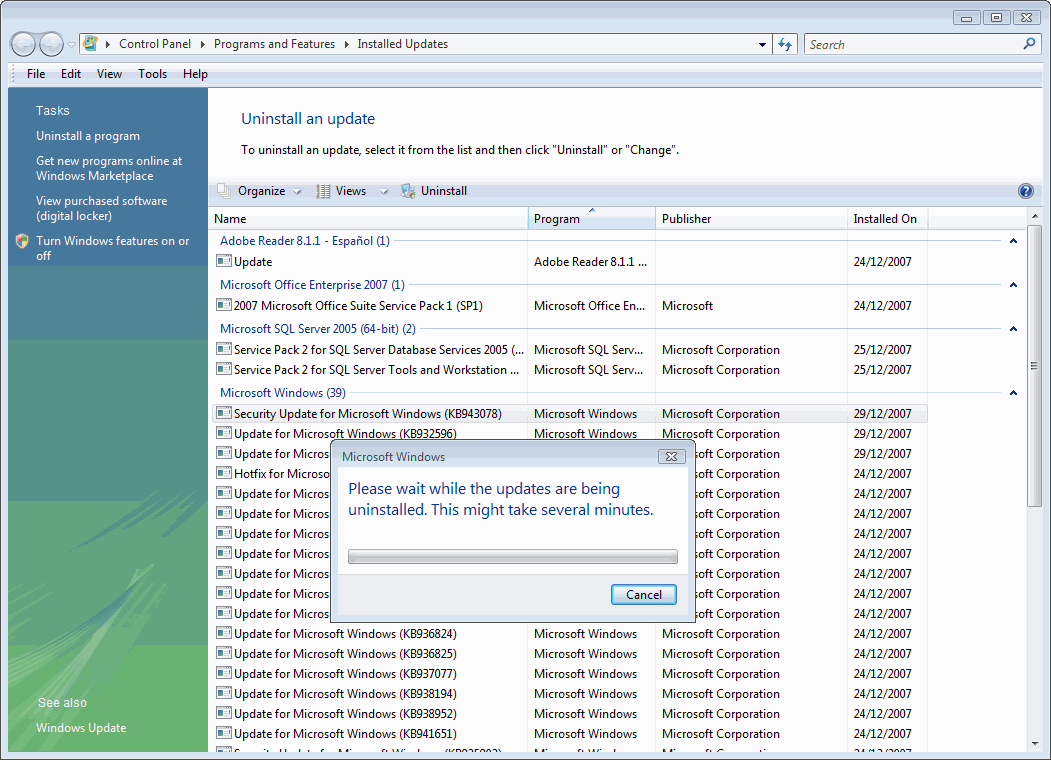Screen dimensions: 1051x760
Task: Open the Windows Update link
Action: click(x=81, y=728)
